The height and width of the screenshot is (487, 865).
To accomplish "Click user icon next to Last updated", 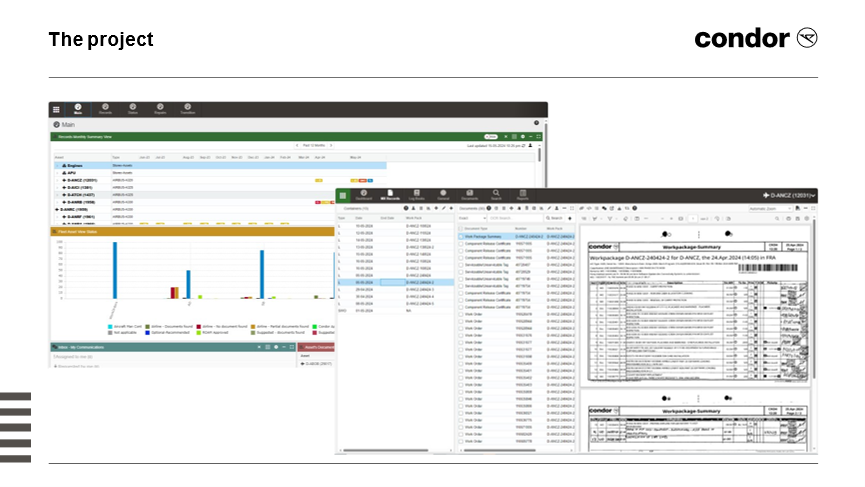I will [530, 145].
